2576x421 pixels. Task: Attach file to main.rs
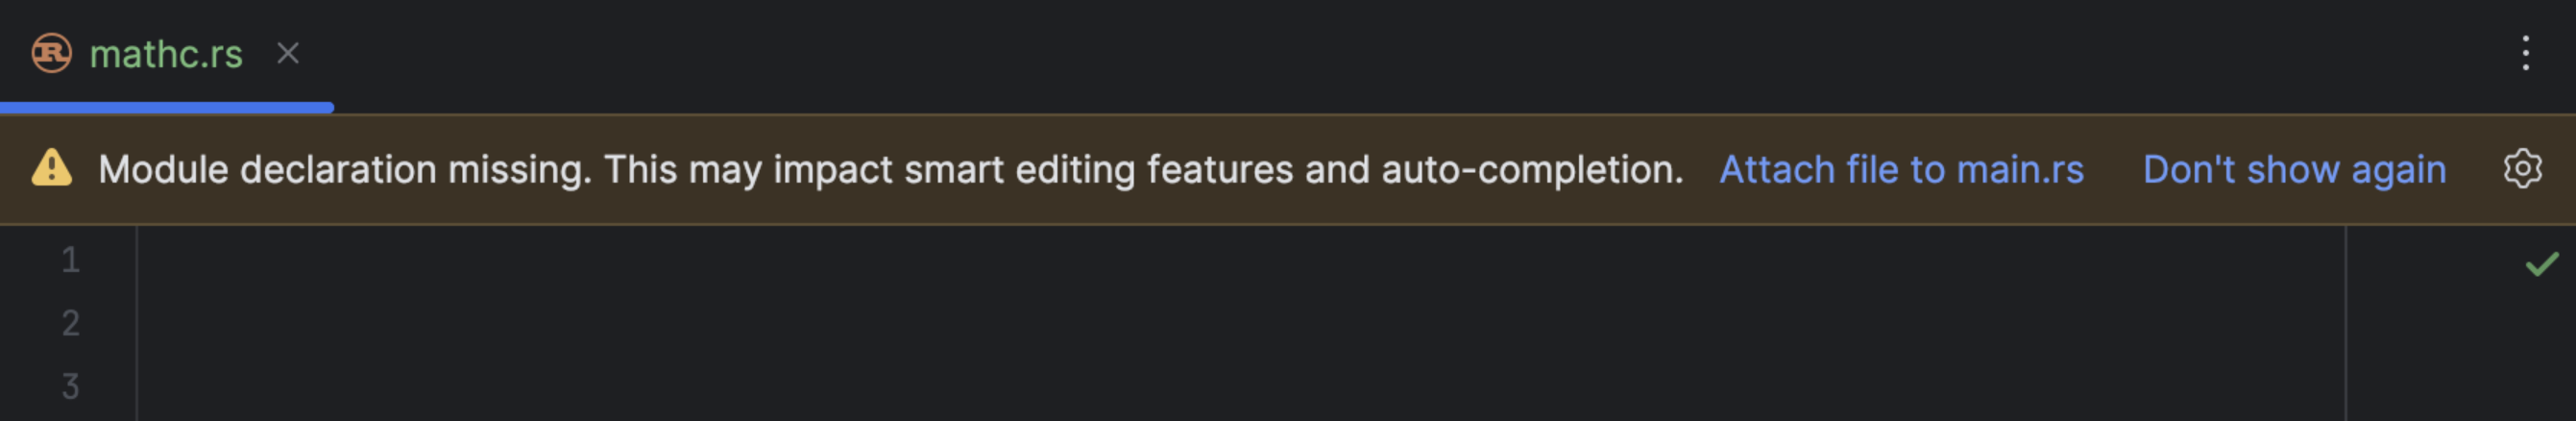(1901, 170)
